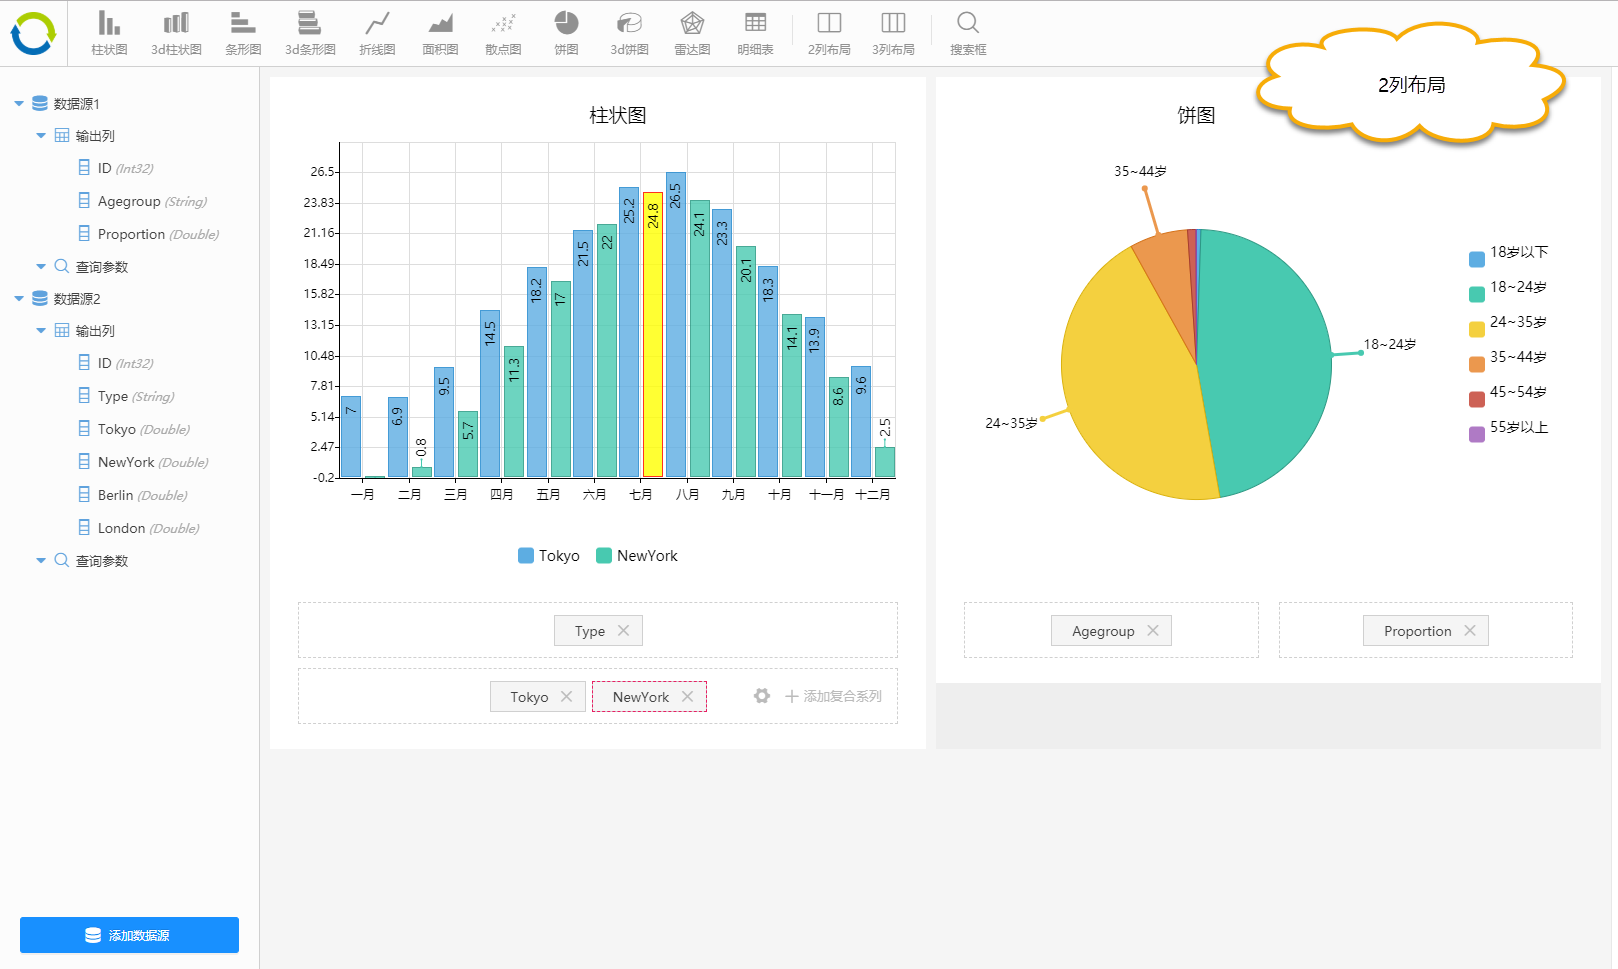Select the London (Double) column
The height and width of the screenshot is (969, 1618).
pos(139,528)
